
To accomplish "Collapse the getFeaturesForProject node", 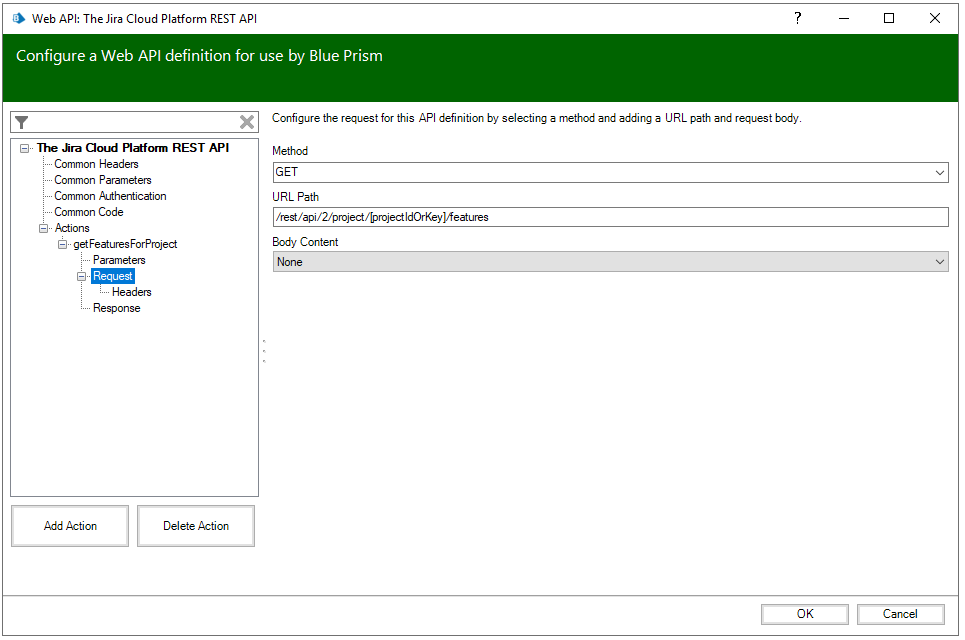I will tap(62, 243).
